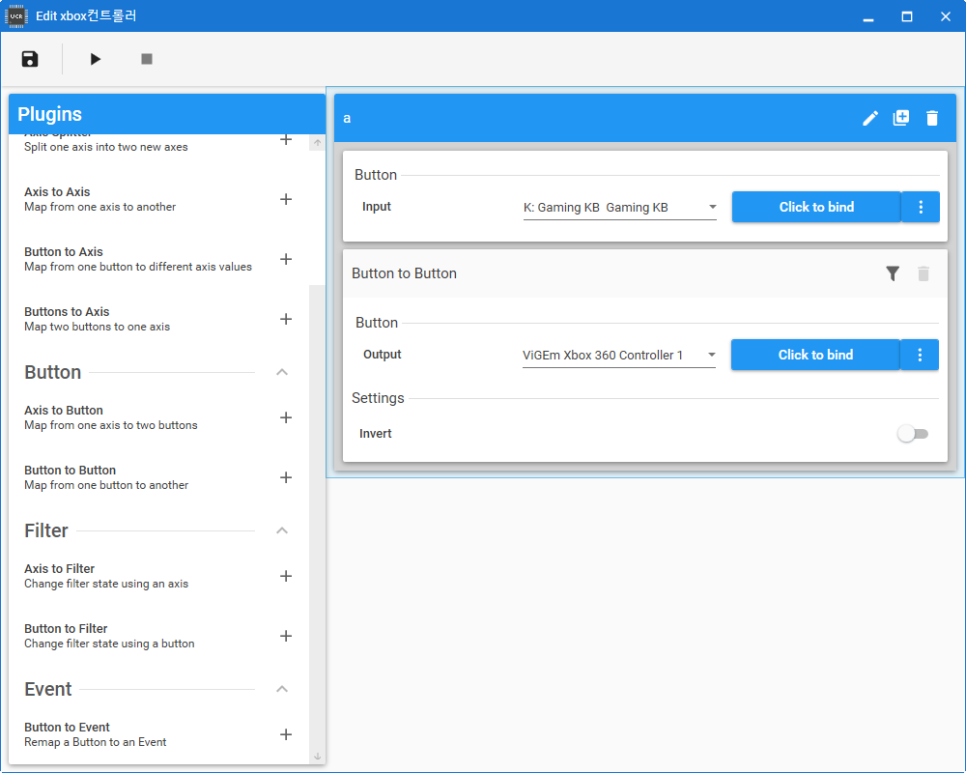
Task: Click the 'Button to Axis' plugin title
Action: (x=63, y=251)
